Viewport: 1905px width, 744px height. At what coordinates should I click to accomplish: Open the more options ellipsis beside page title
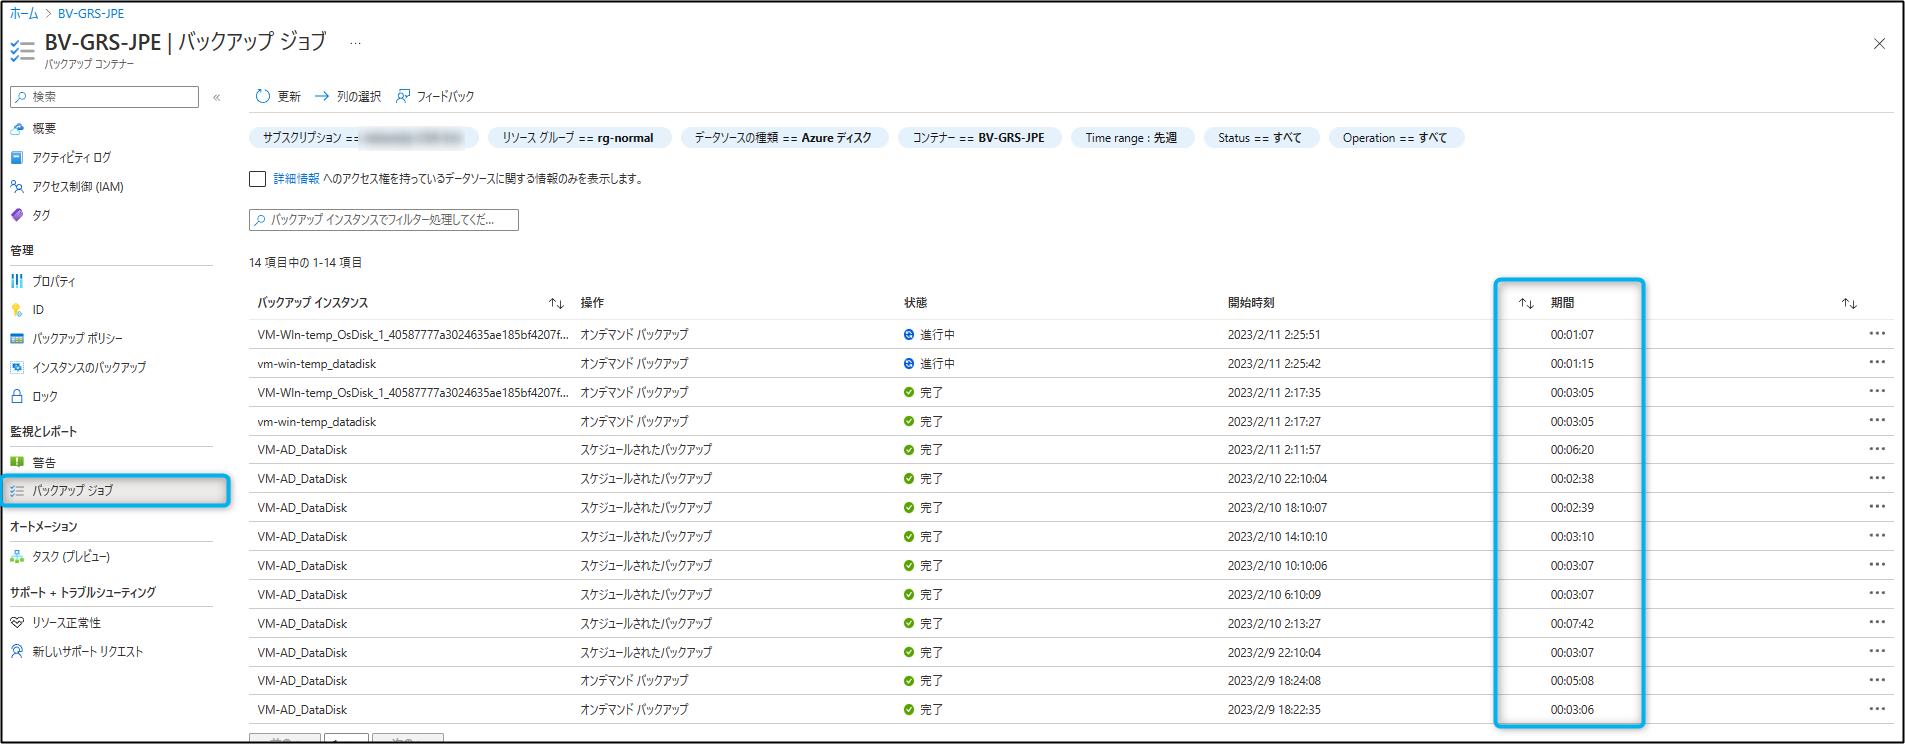(355, 43)
